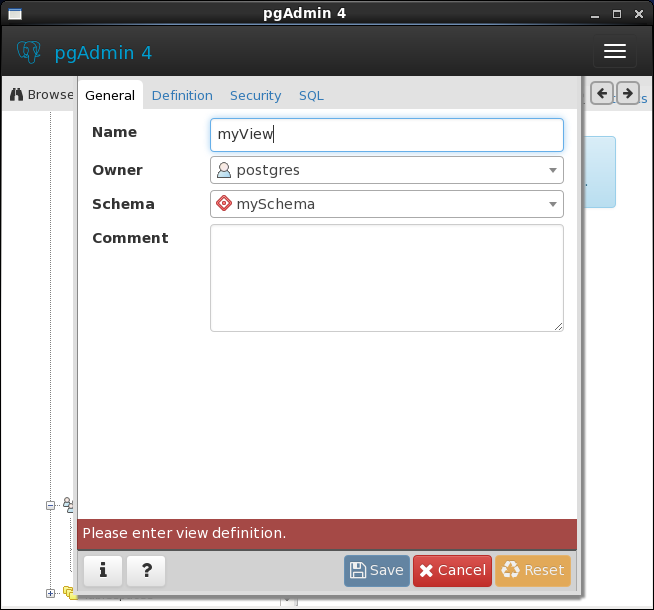Click the left arrow navigation button

click(601, 93)
